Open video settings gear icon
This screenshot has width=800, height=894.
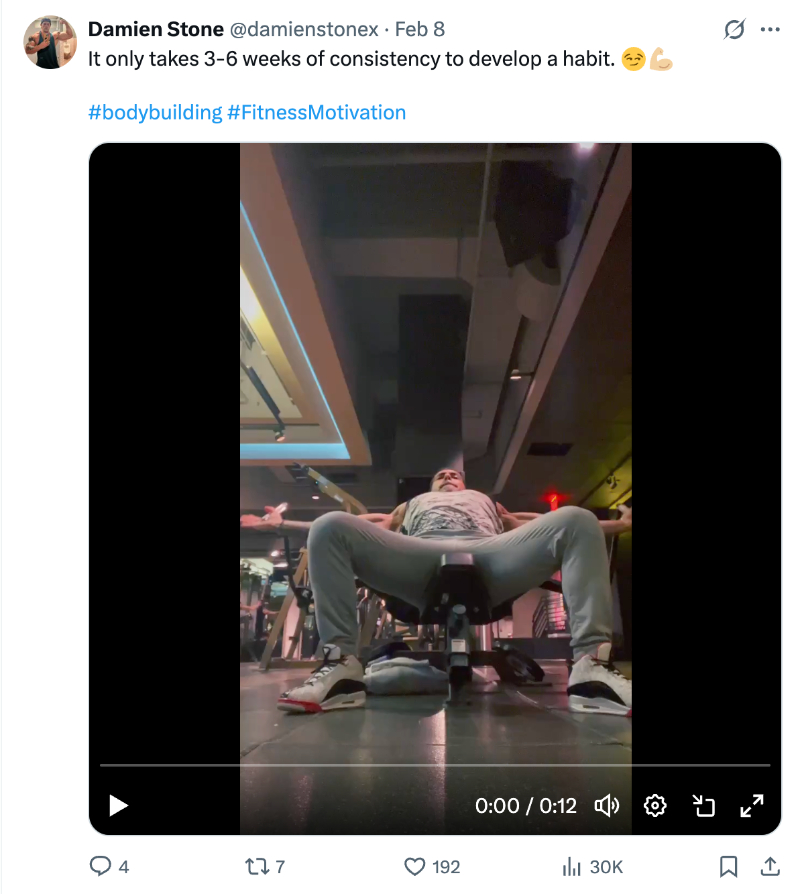(x=655, y=806)
